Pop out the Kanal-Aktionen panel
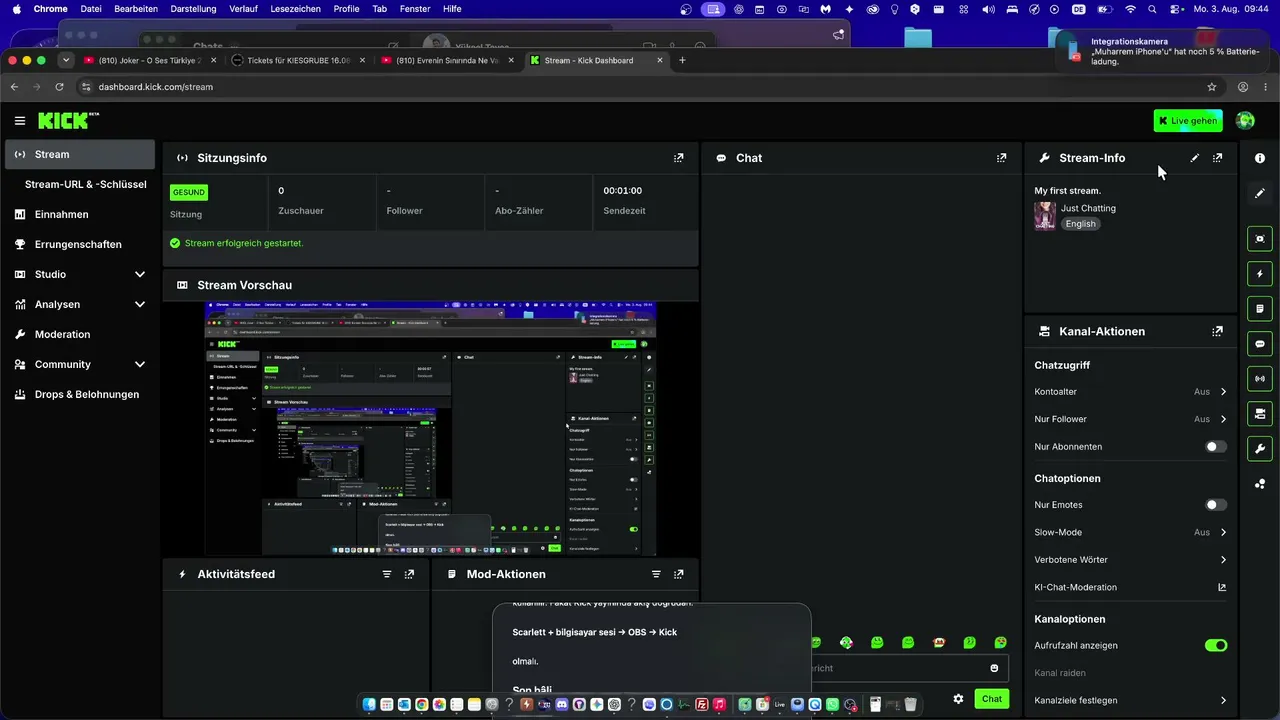This screenshot has height=720, width=1280. point(1217,331)
